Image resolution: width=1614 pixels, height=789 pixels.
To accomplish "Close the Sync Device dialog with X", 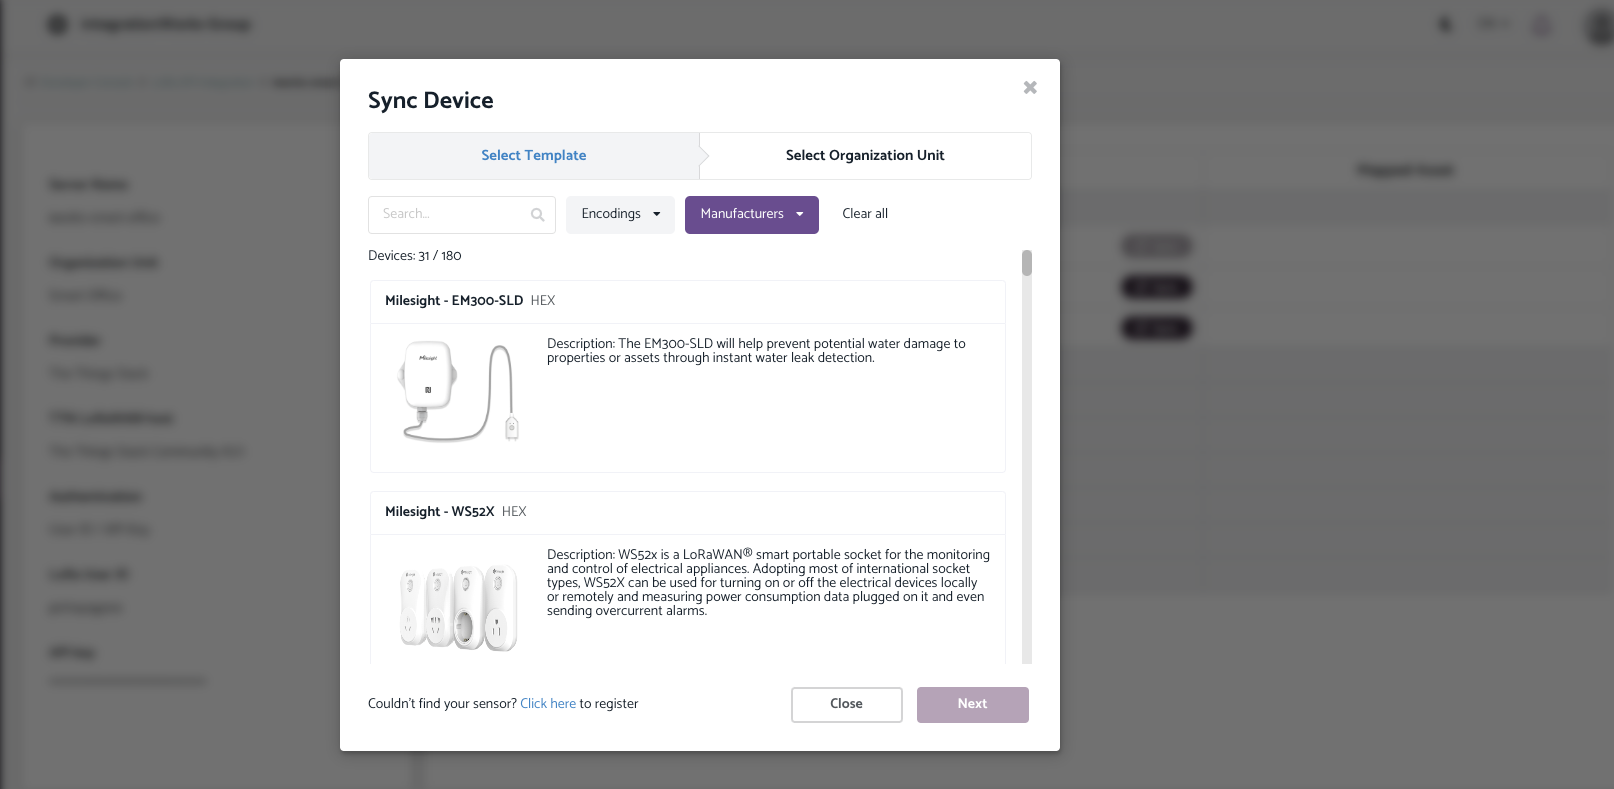I will (x=1030, y=88).
